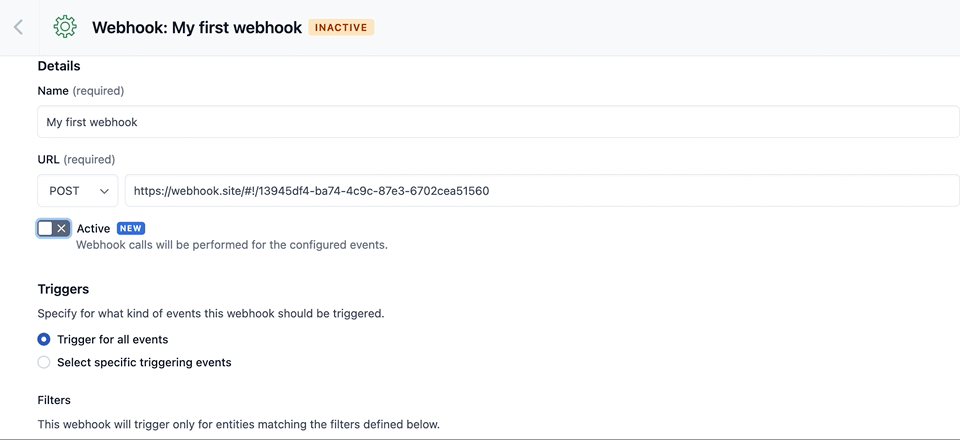Click the NEW badge next to Active
Image resolution: width=960 pixels, height=440 pixels.
[130, 228]
